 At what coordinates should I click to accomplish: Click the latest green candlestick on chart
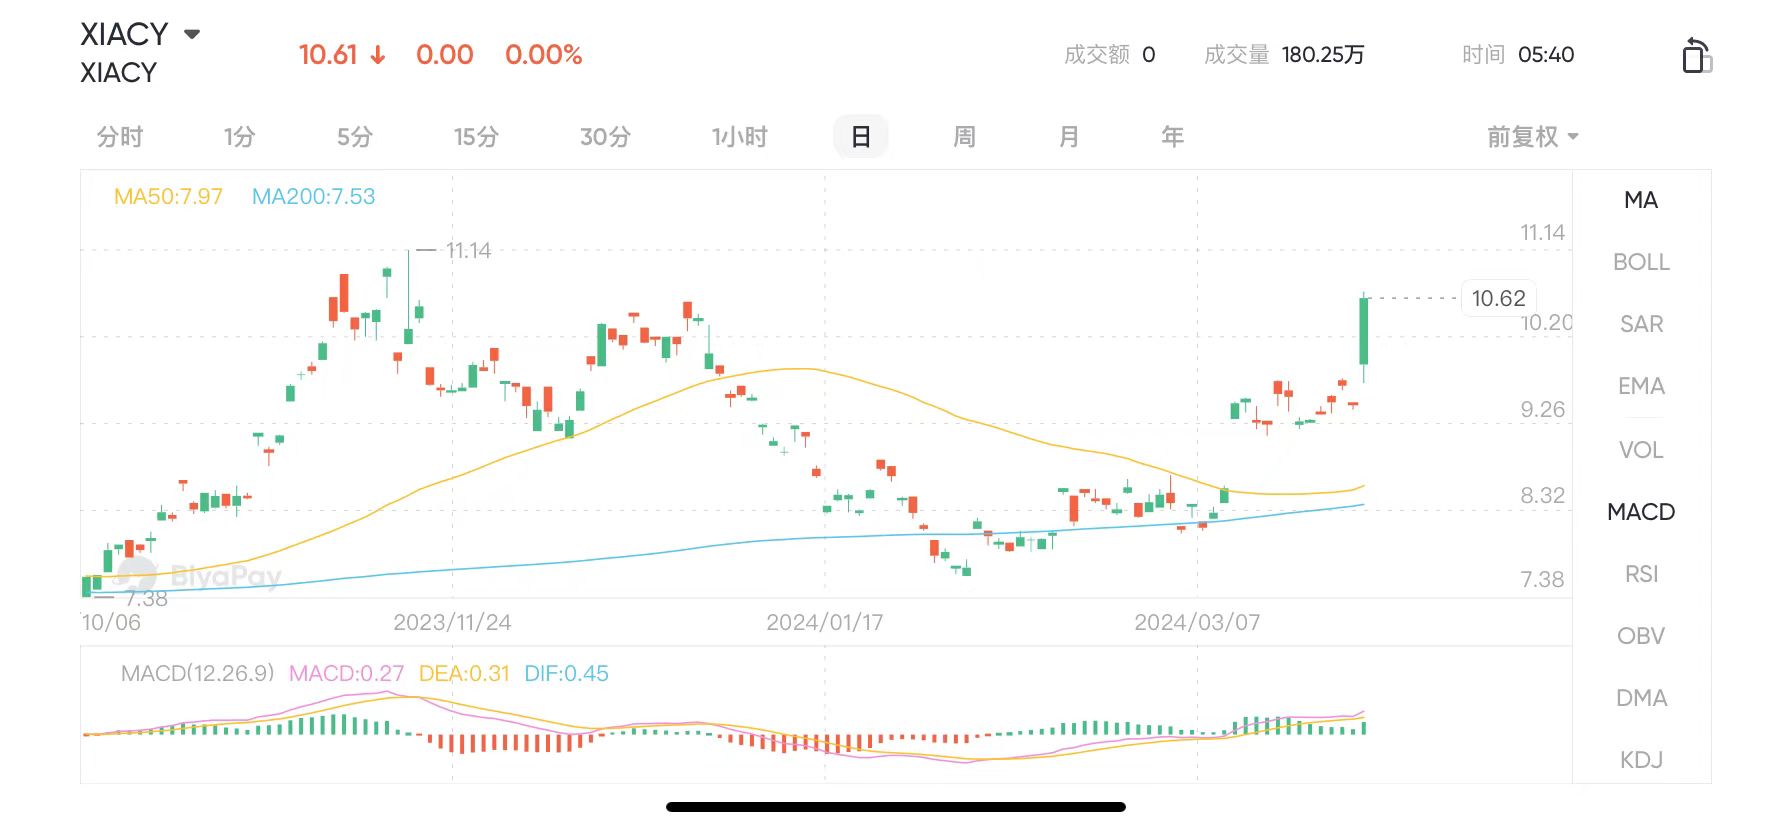click(1363, 332)
